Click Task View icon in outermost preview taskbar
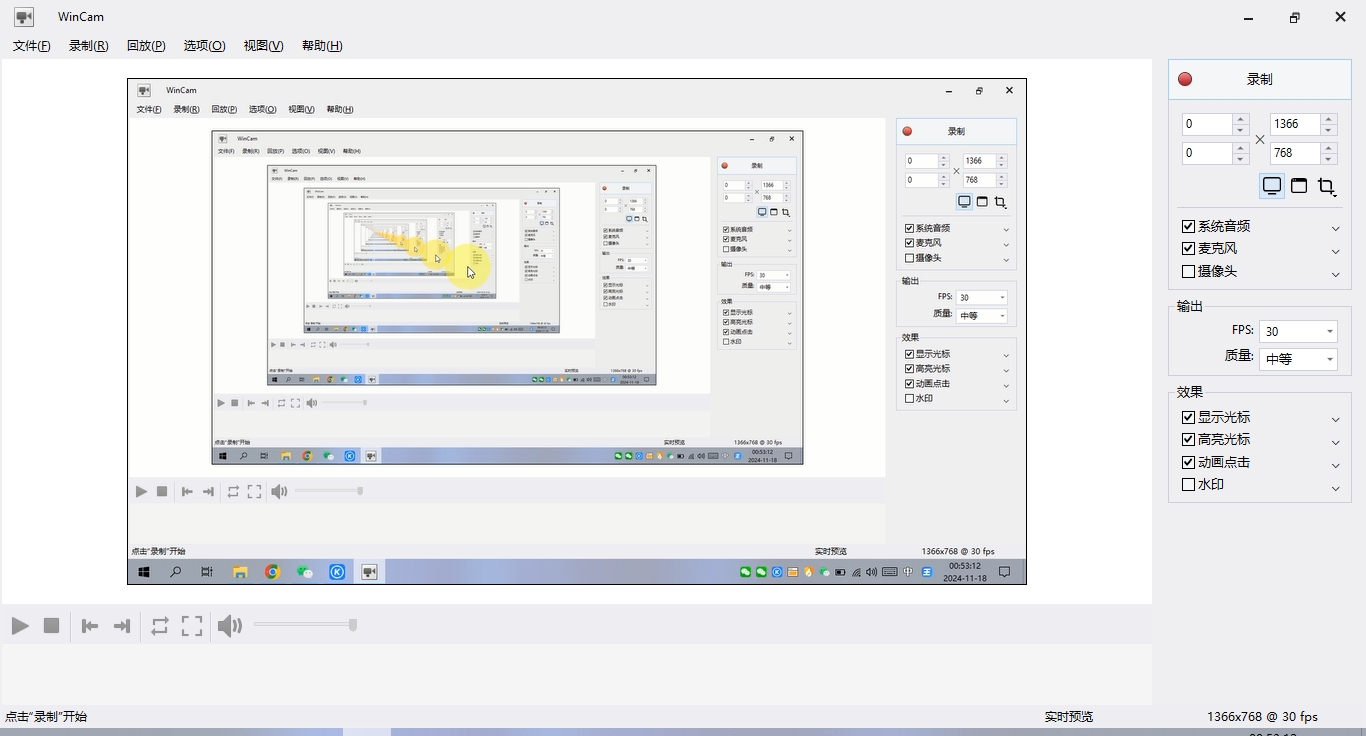1366x736 pixels. point(207,572)
